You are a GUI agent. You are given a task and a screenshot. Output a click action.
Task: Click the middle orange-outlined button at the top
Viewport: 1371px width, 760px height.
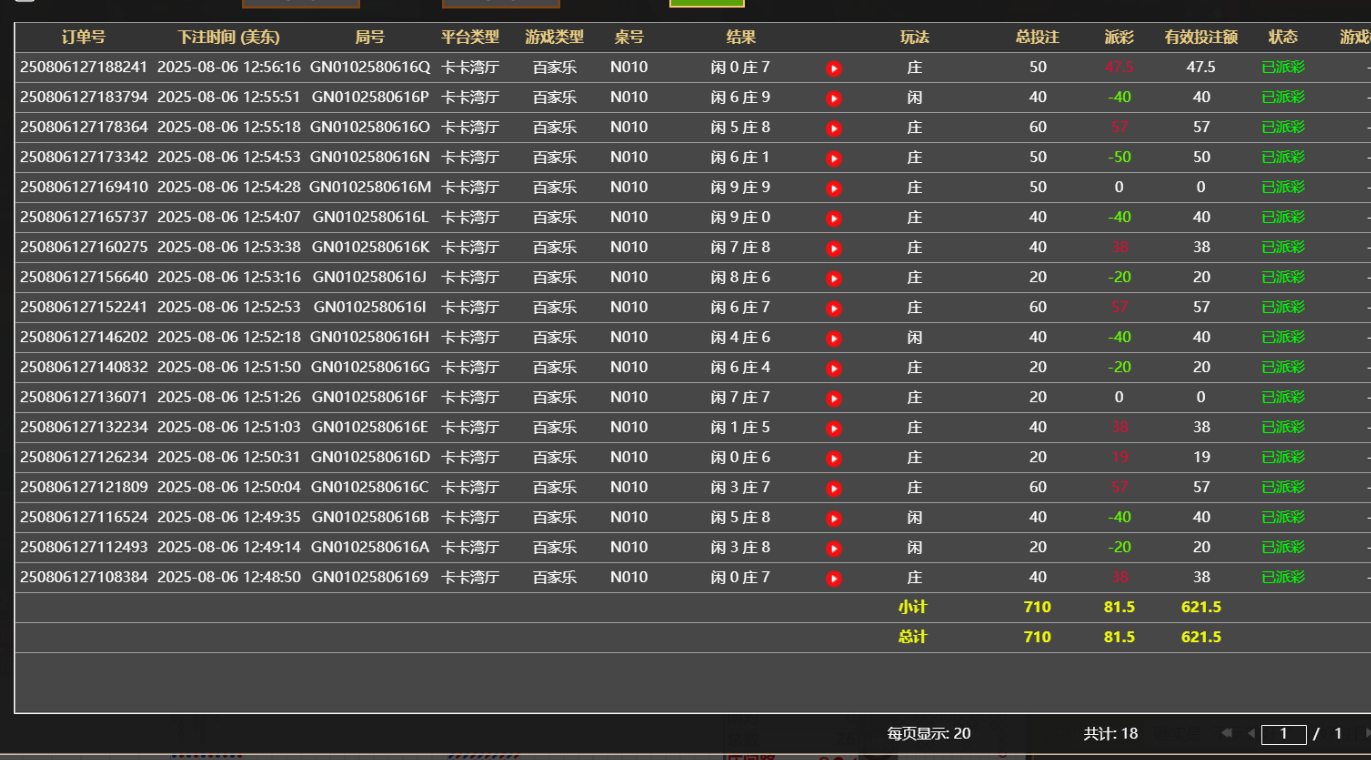point(500,3)
